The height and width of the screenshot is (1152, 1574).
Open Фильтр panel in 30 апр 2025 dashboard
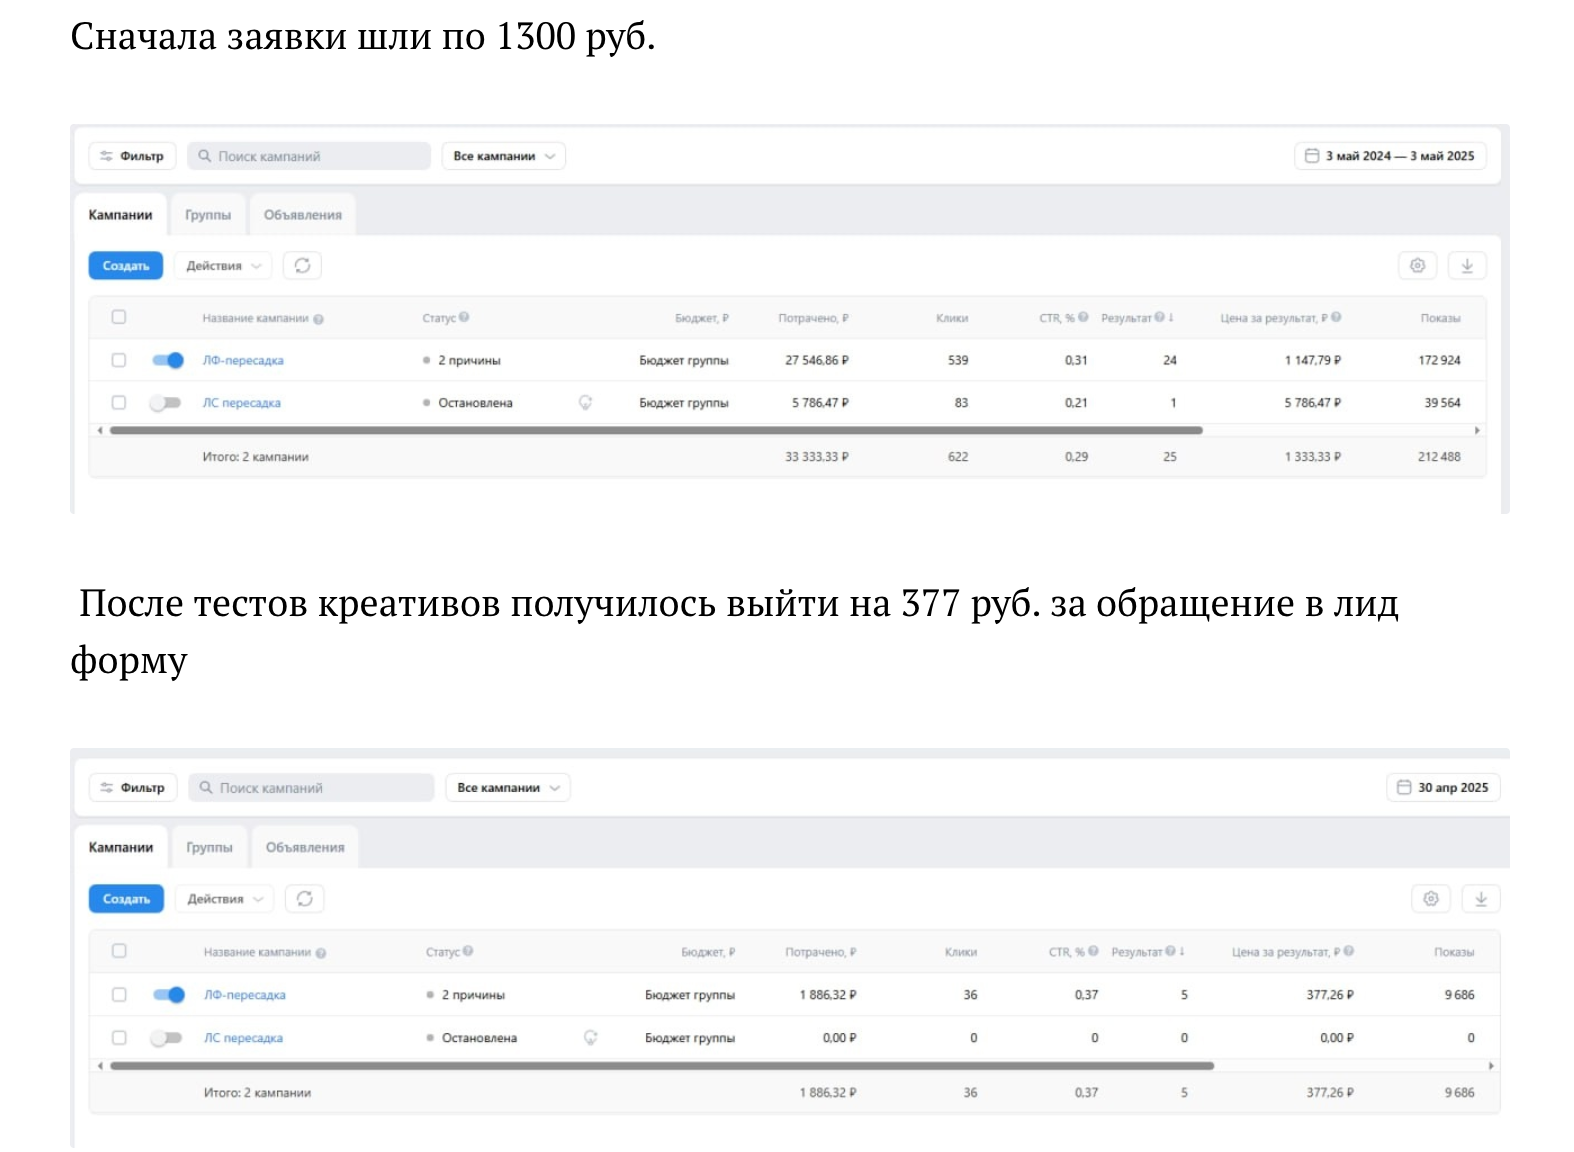pos(134,788)
